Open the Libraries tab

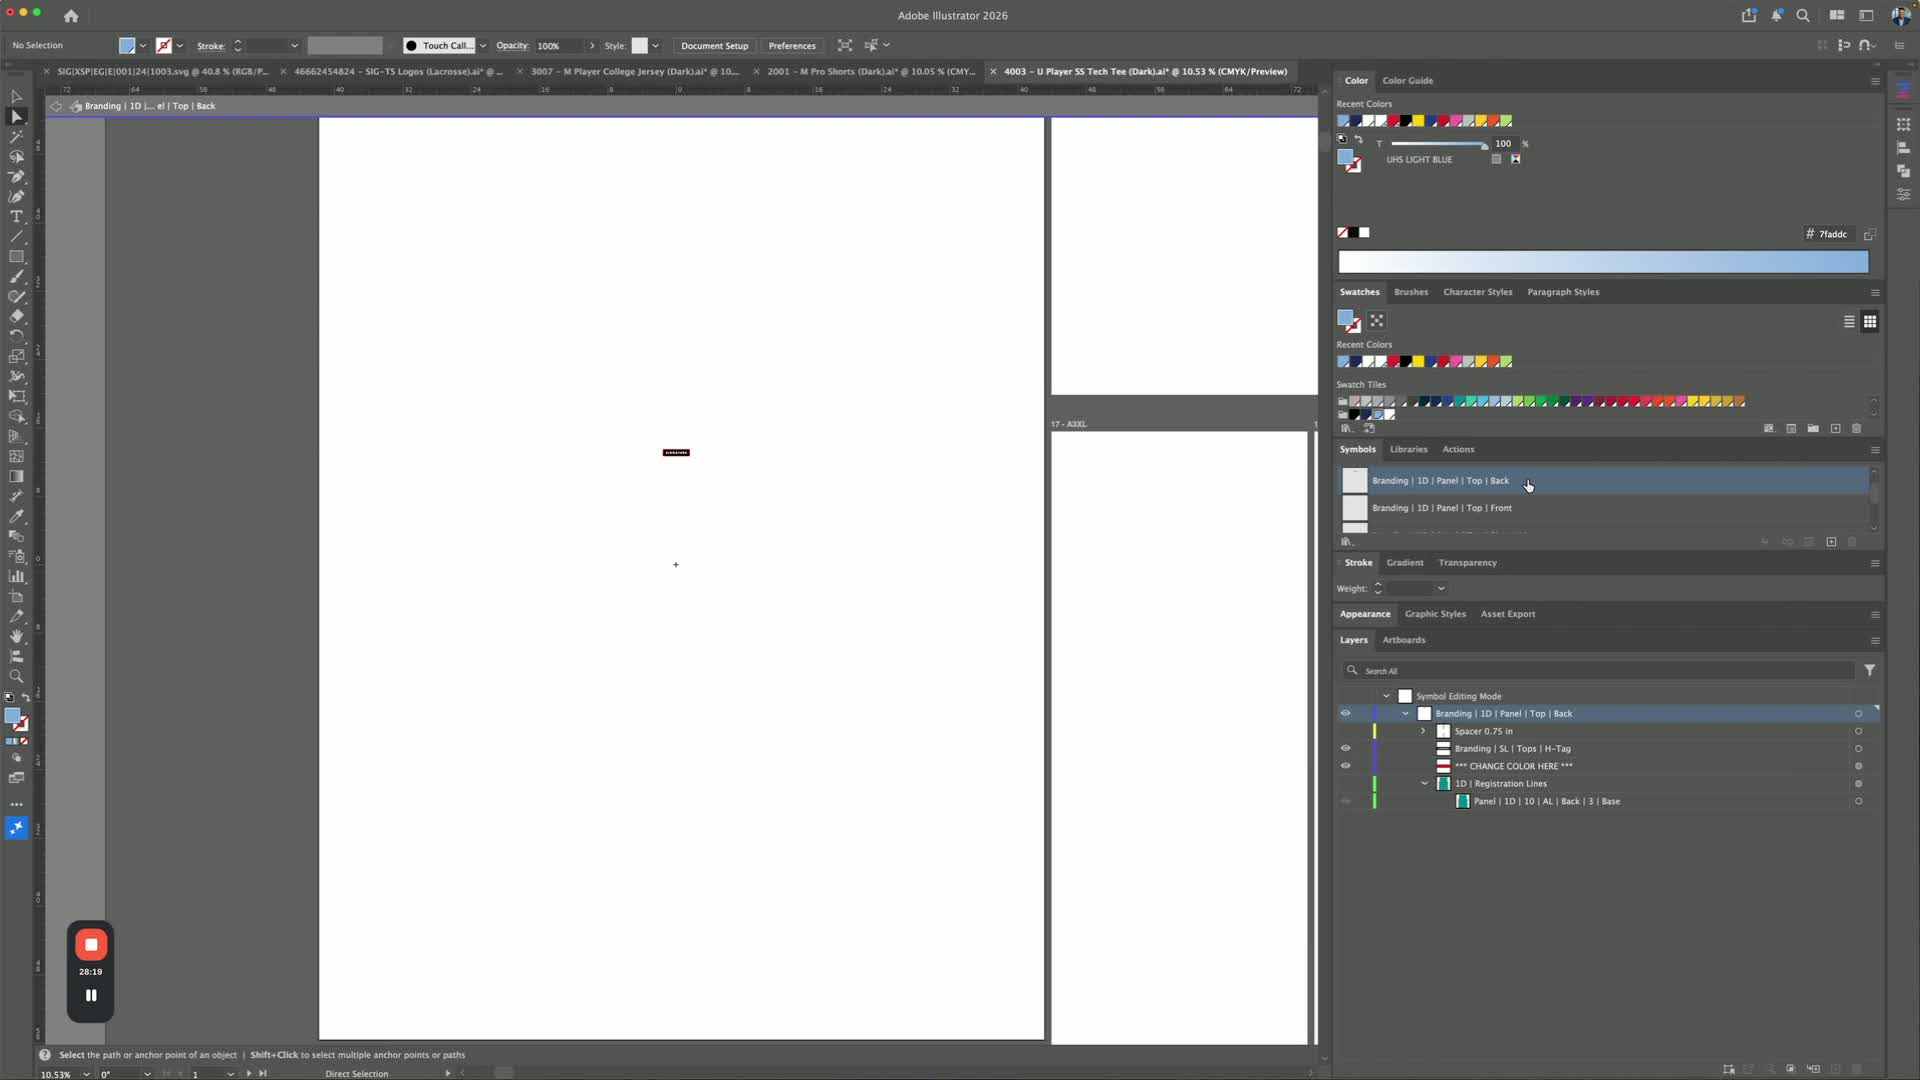point(1408,450)
